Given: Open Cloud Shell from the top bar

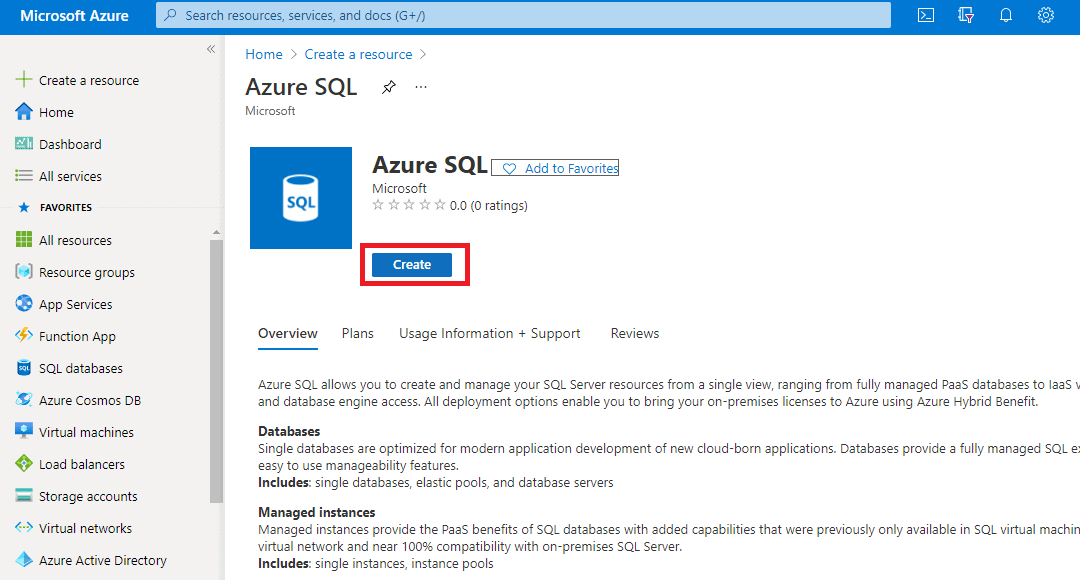Looking at the screenshot, I should (924, 15).
